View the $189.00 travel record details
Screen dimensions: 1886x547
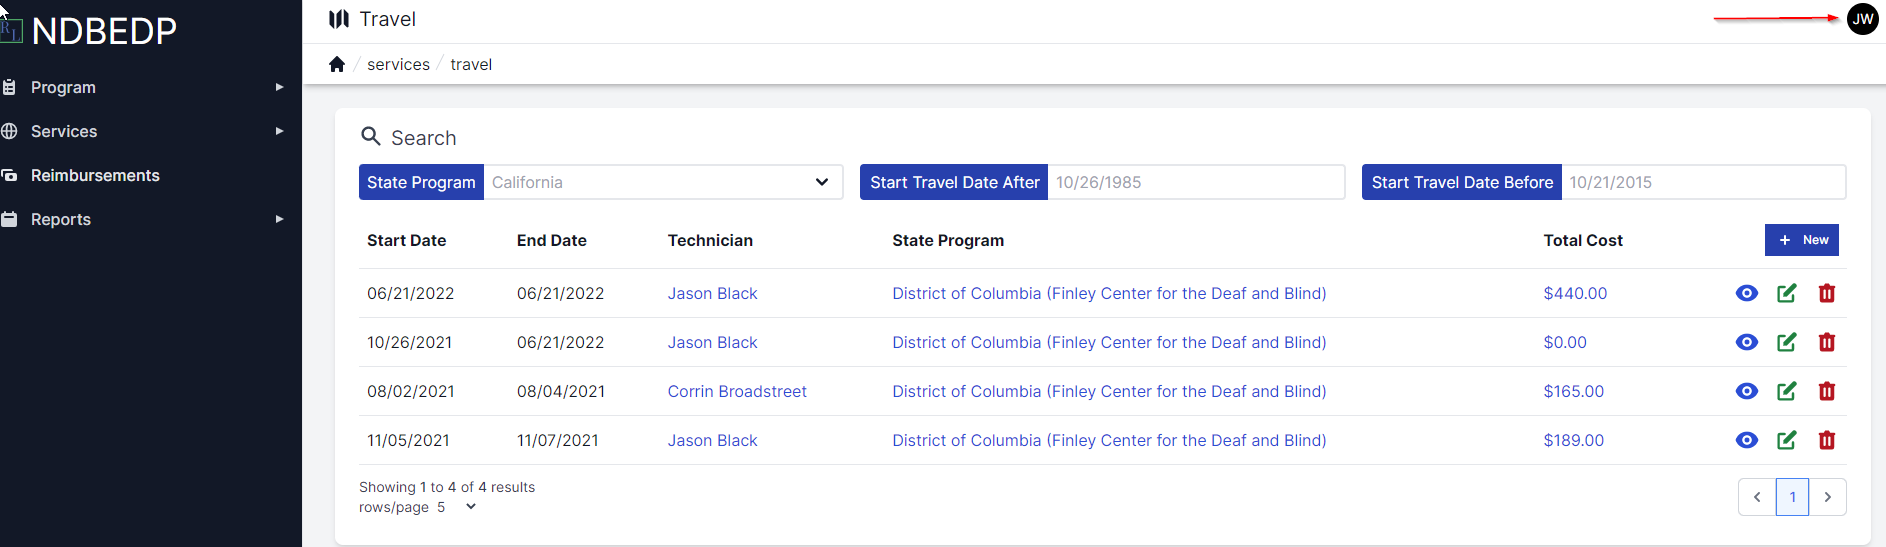tap(1746, 440)
